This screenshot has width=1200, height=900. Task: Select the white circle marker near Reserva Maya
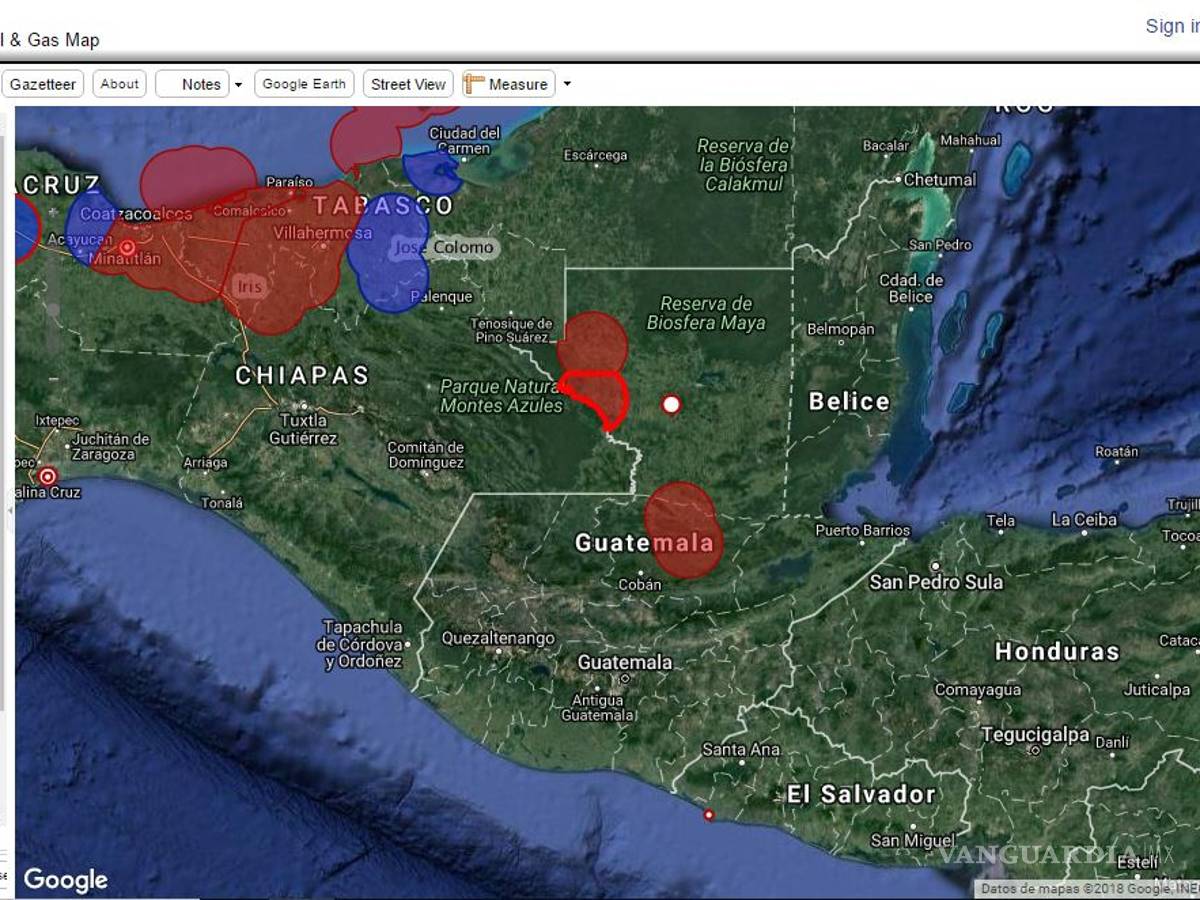671,404
